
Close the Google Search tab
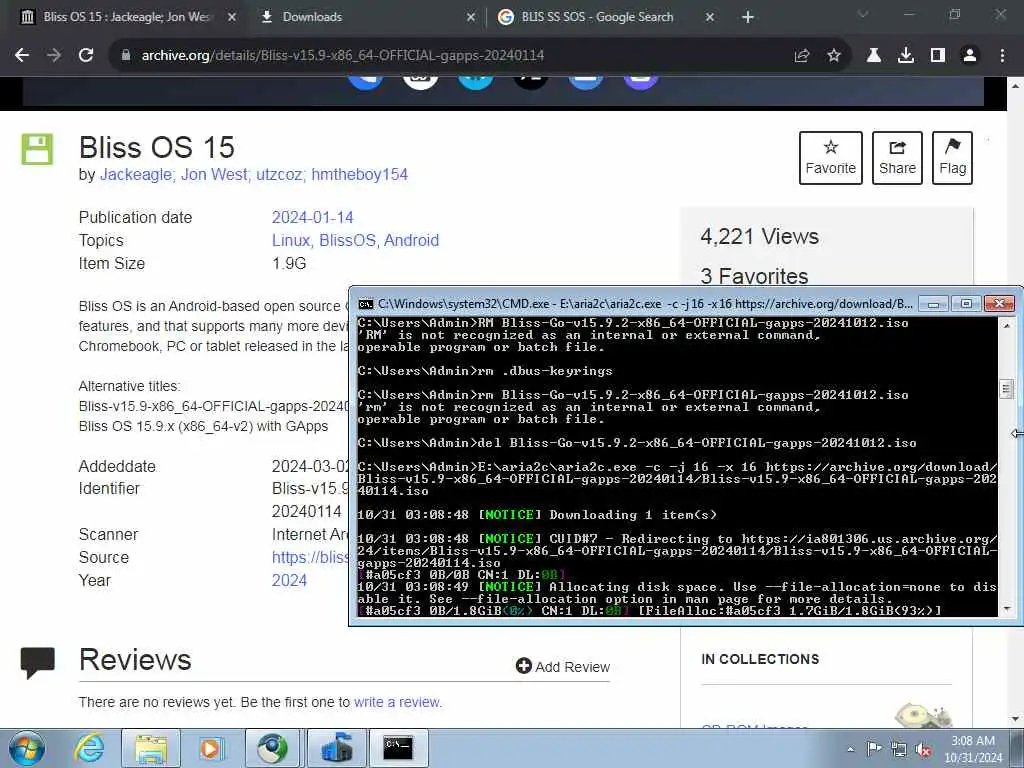coord(710,17)
